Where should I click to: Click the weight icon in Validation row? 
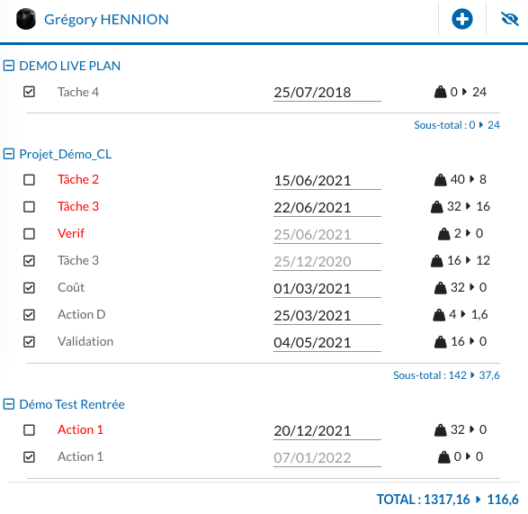coord(440,342)
